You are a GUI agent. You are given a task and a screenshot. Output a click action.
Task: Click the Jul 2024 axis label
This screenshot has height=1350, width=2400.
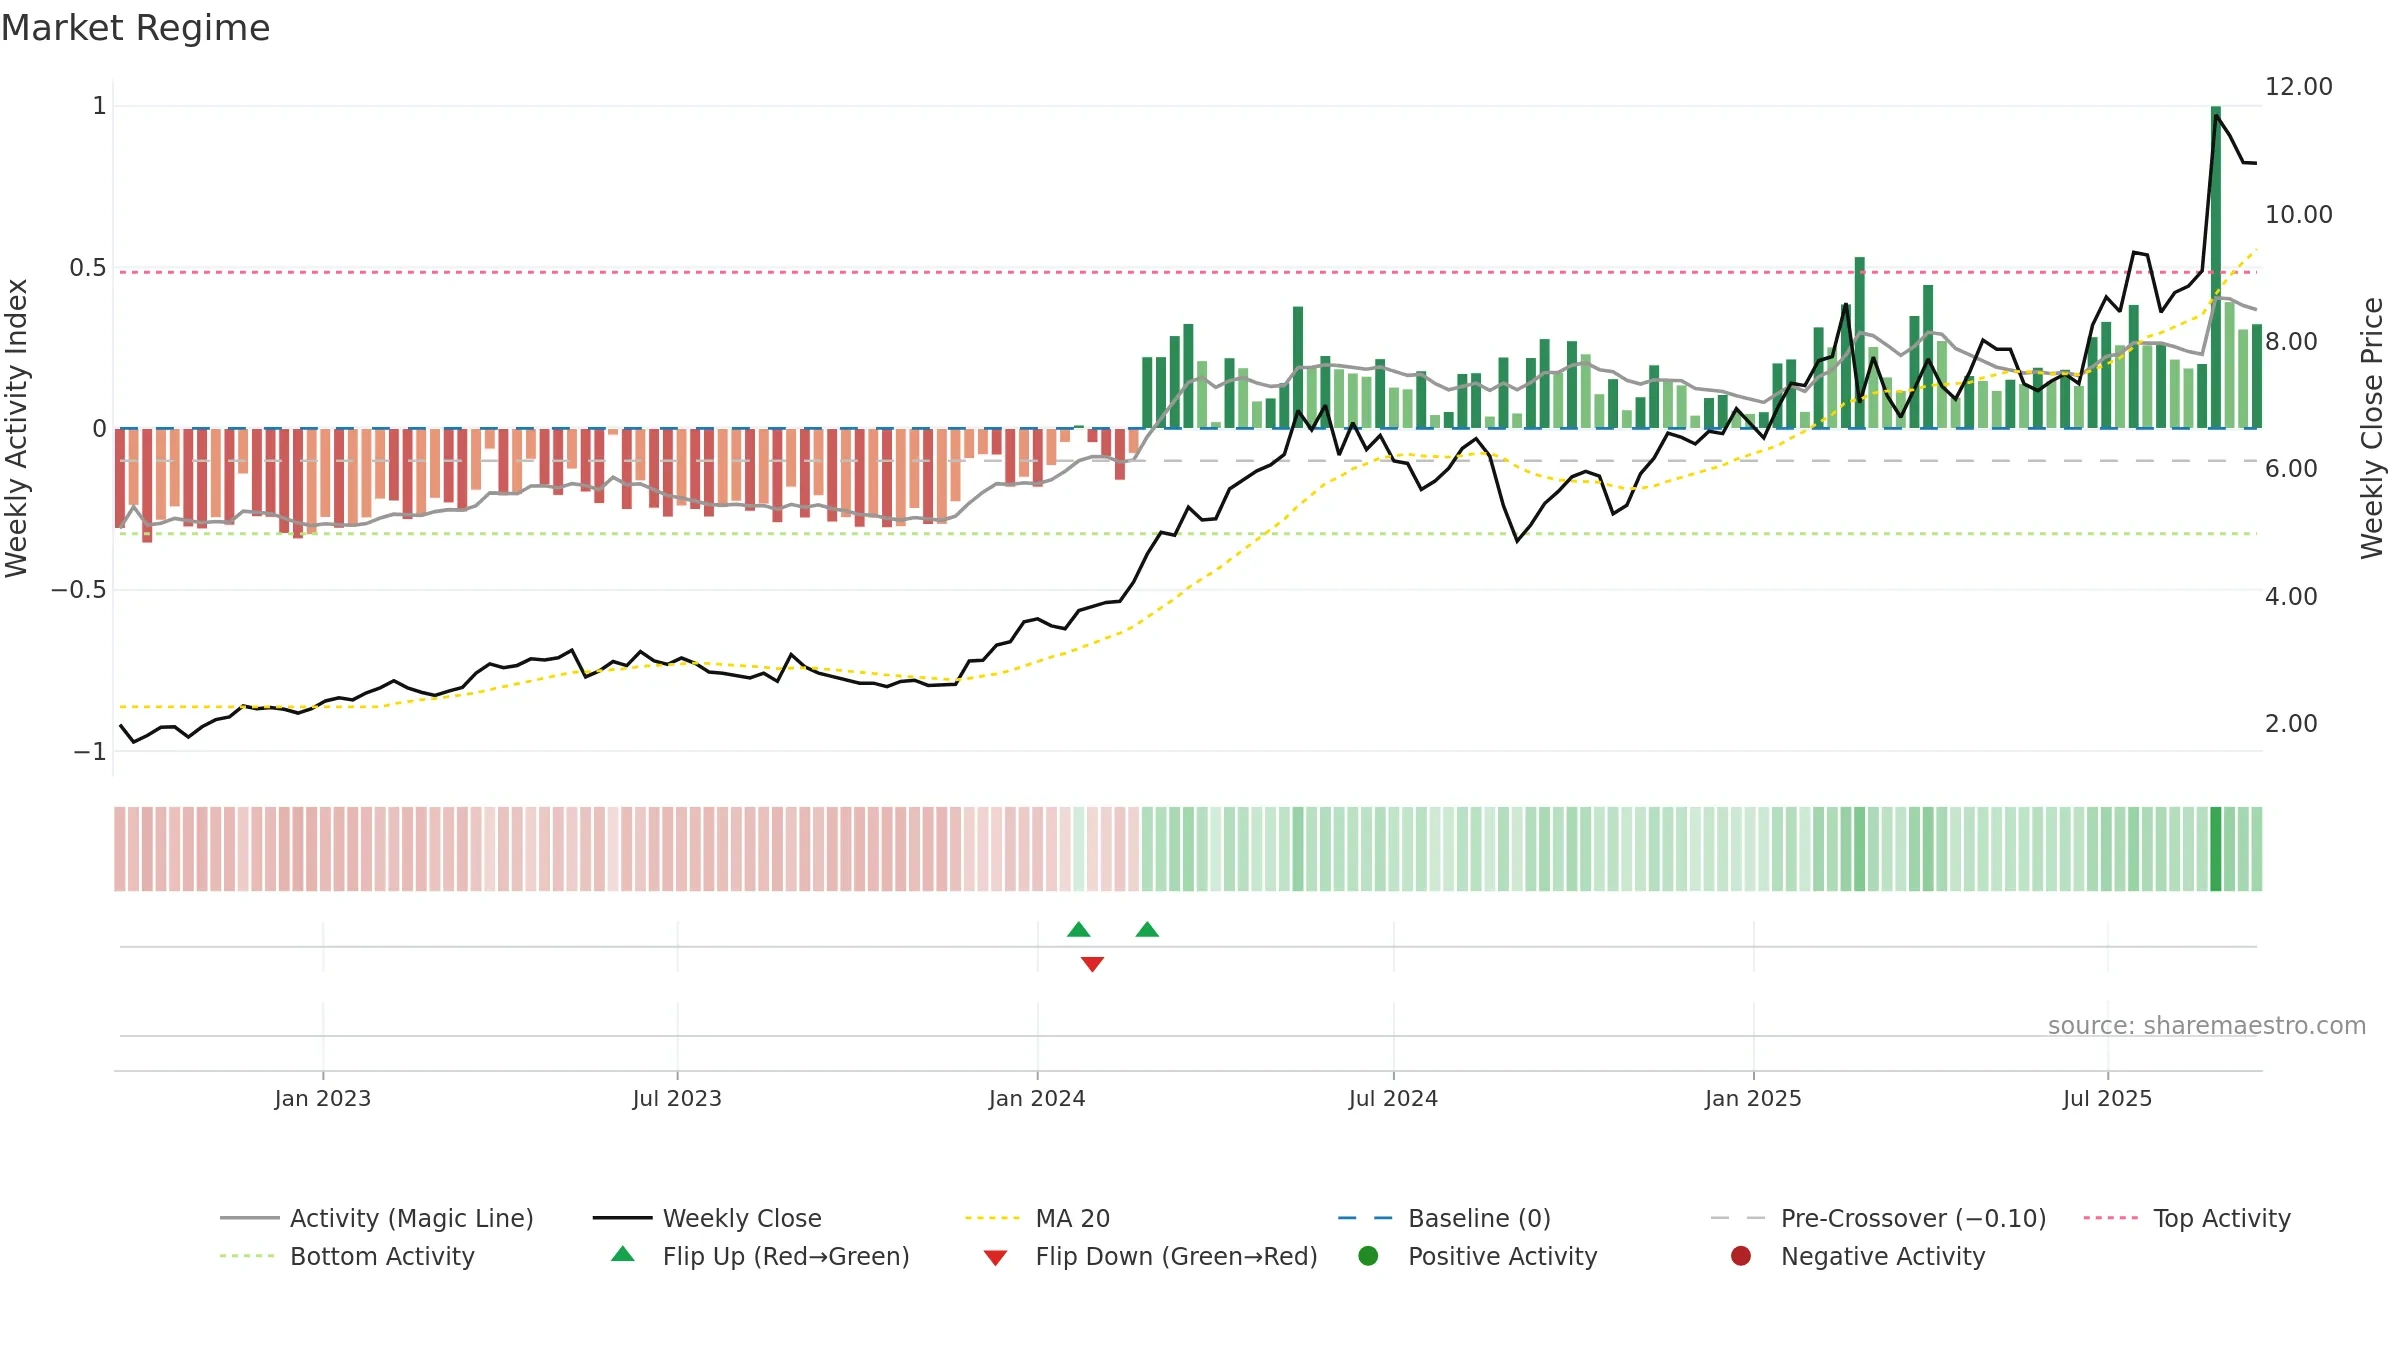click(x=1393, y=1099)
